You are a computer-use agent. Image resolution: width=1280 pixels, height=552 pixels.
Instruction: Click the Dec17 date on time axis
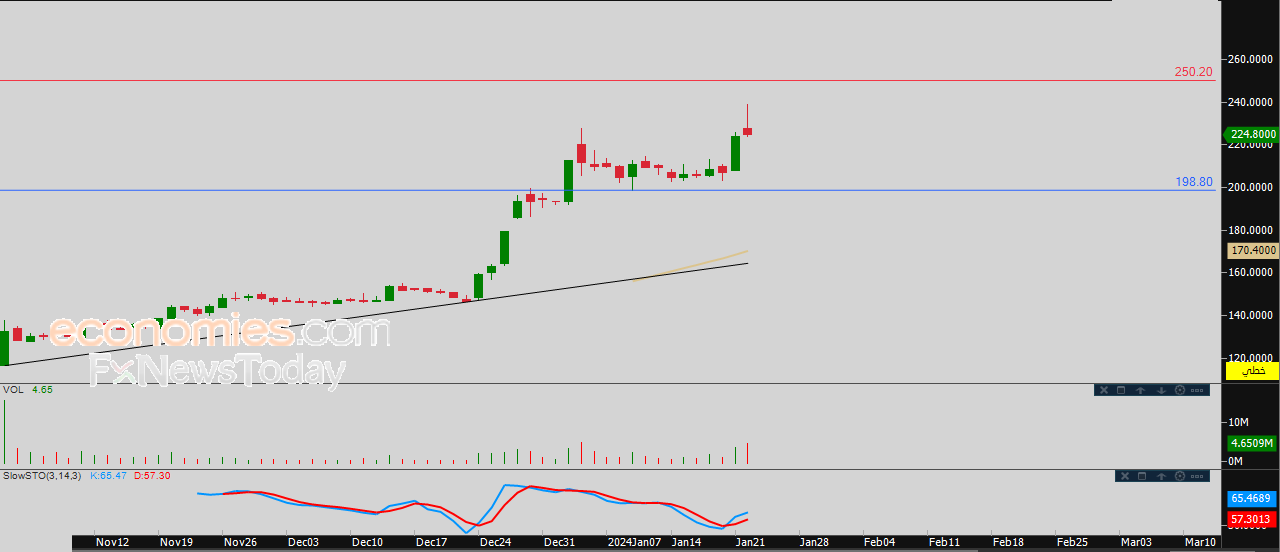click(x=431, y=542)
